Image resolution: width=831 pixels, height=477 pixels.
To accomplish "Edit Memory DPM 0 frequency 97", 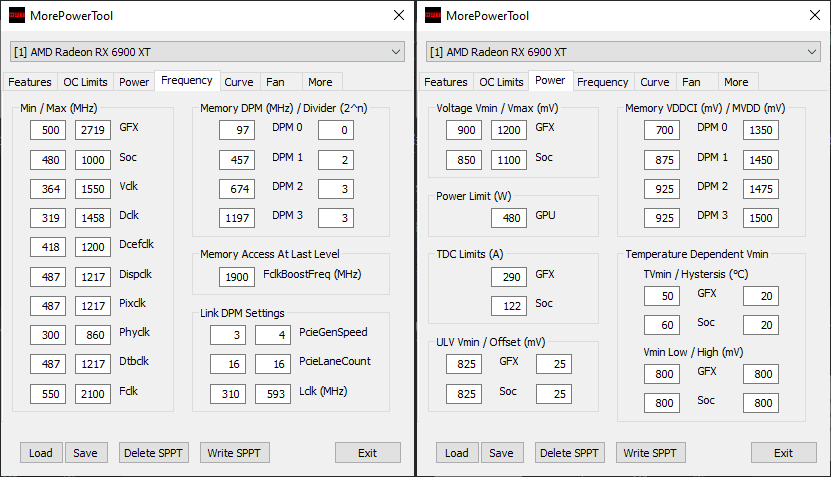I will tap(237, 130).
